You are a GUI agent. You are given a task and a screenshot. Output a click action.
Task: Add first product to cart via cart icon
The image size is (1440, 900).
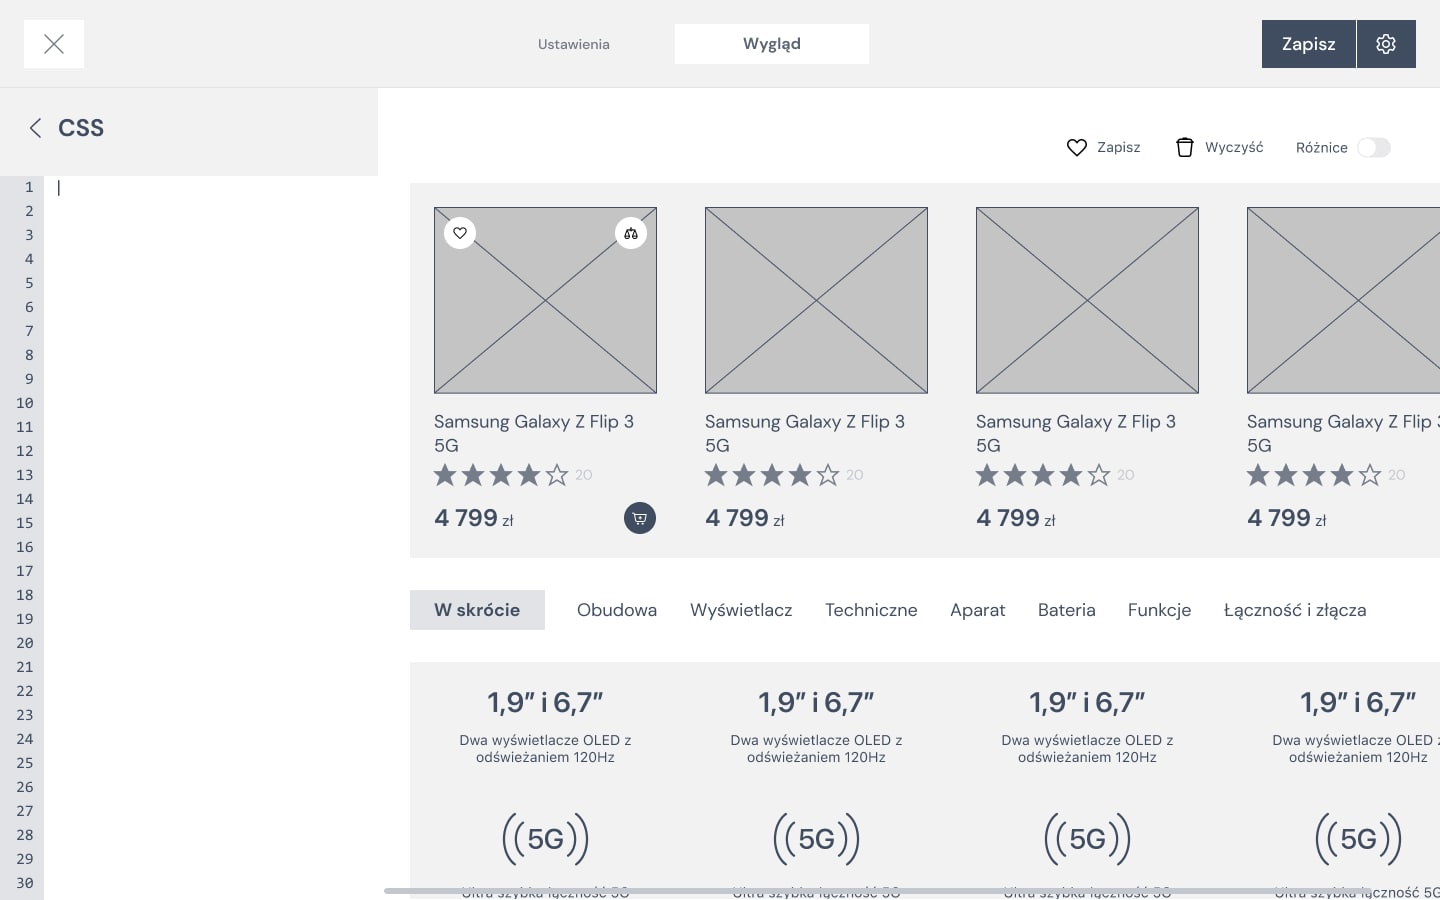(x=640, y=518)
